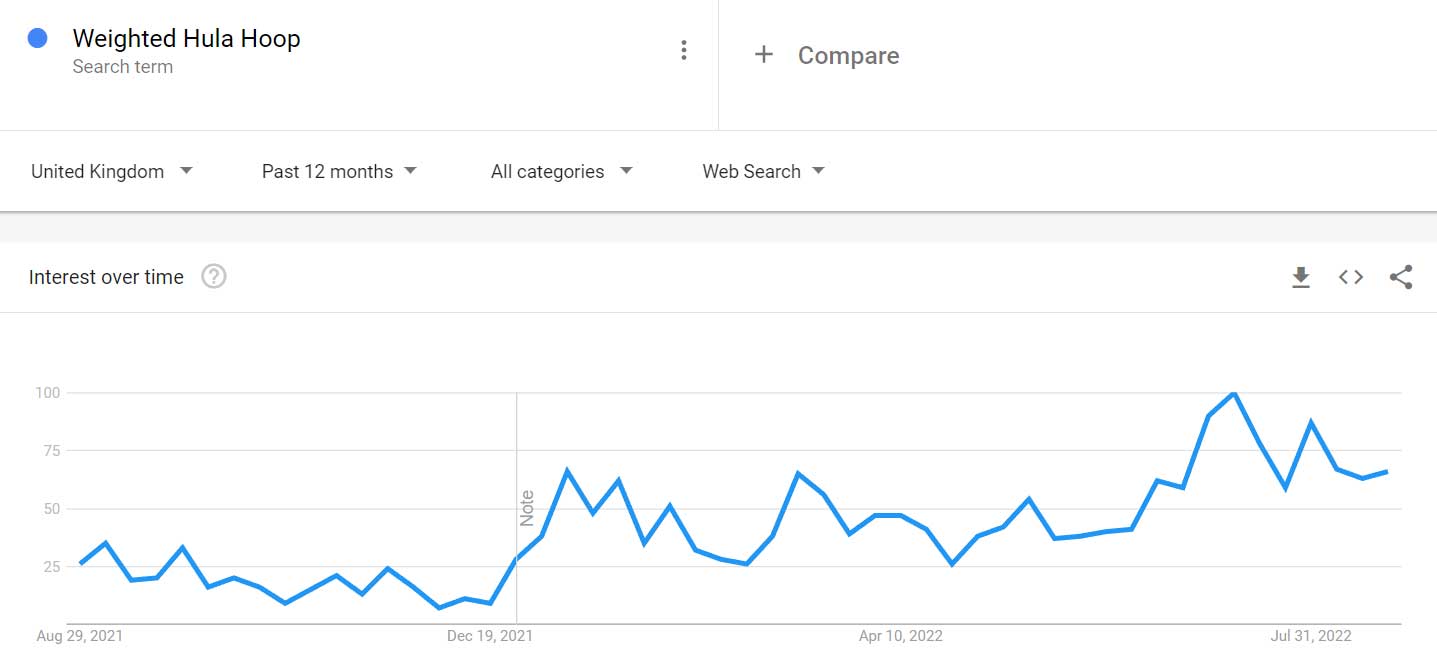This screenshot has width=1437, height=670.
Task: Click the chart peak at value 100
Action: coord(1235,393)
